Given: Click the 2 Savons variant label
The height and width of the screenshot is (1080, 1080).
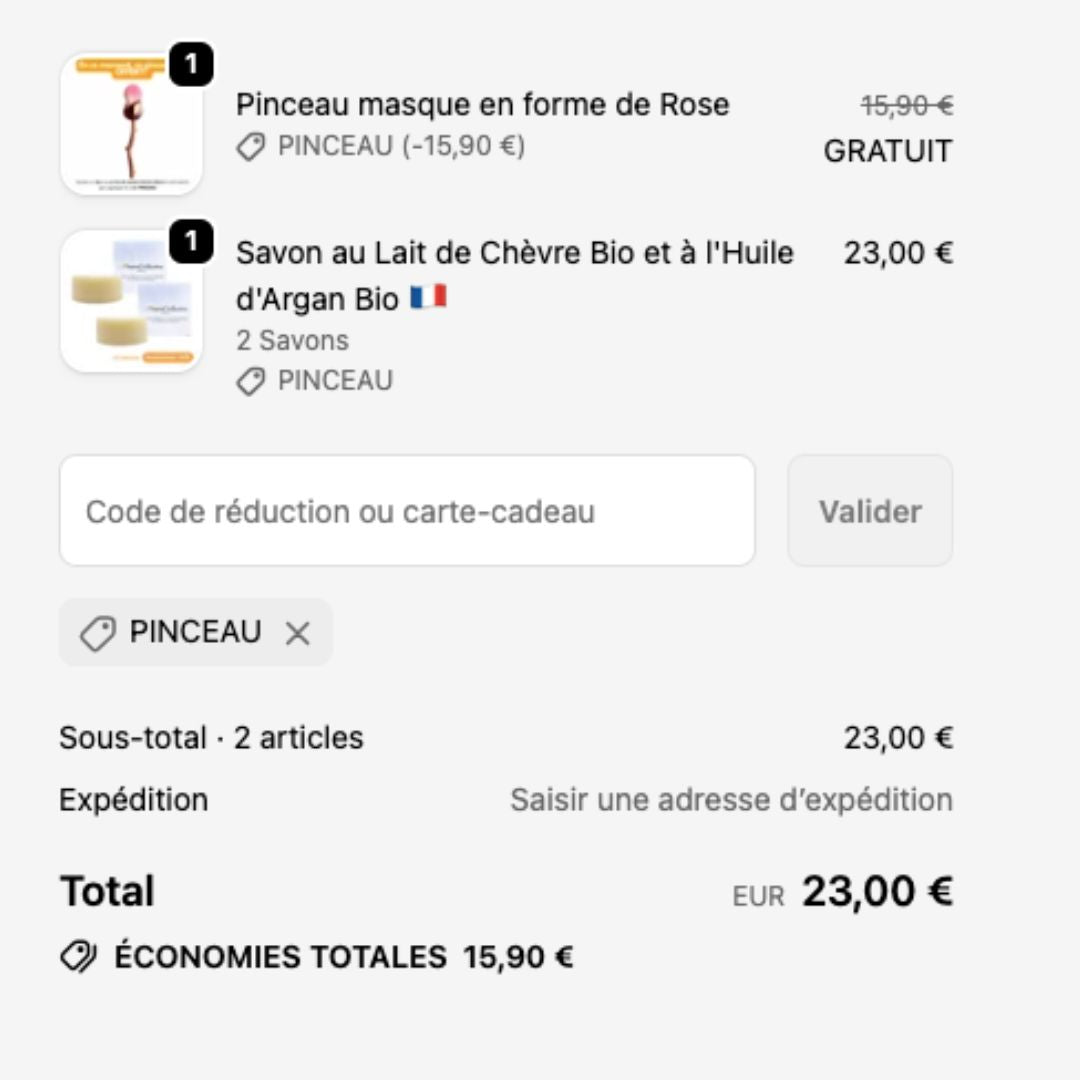Looking at the screenshot, I should tap(292, 341).
